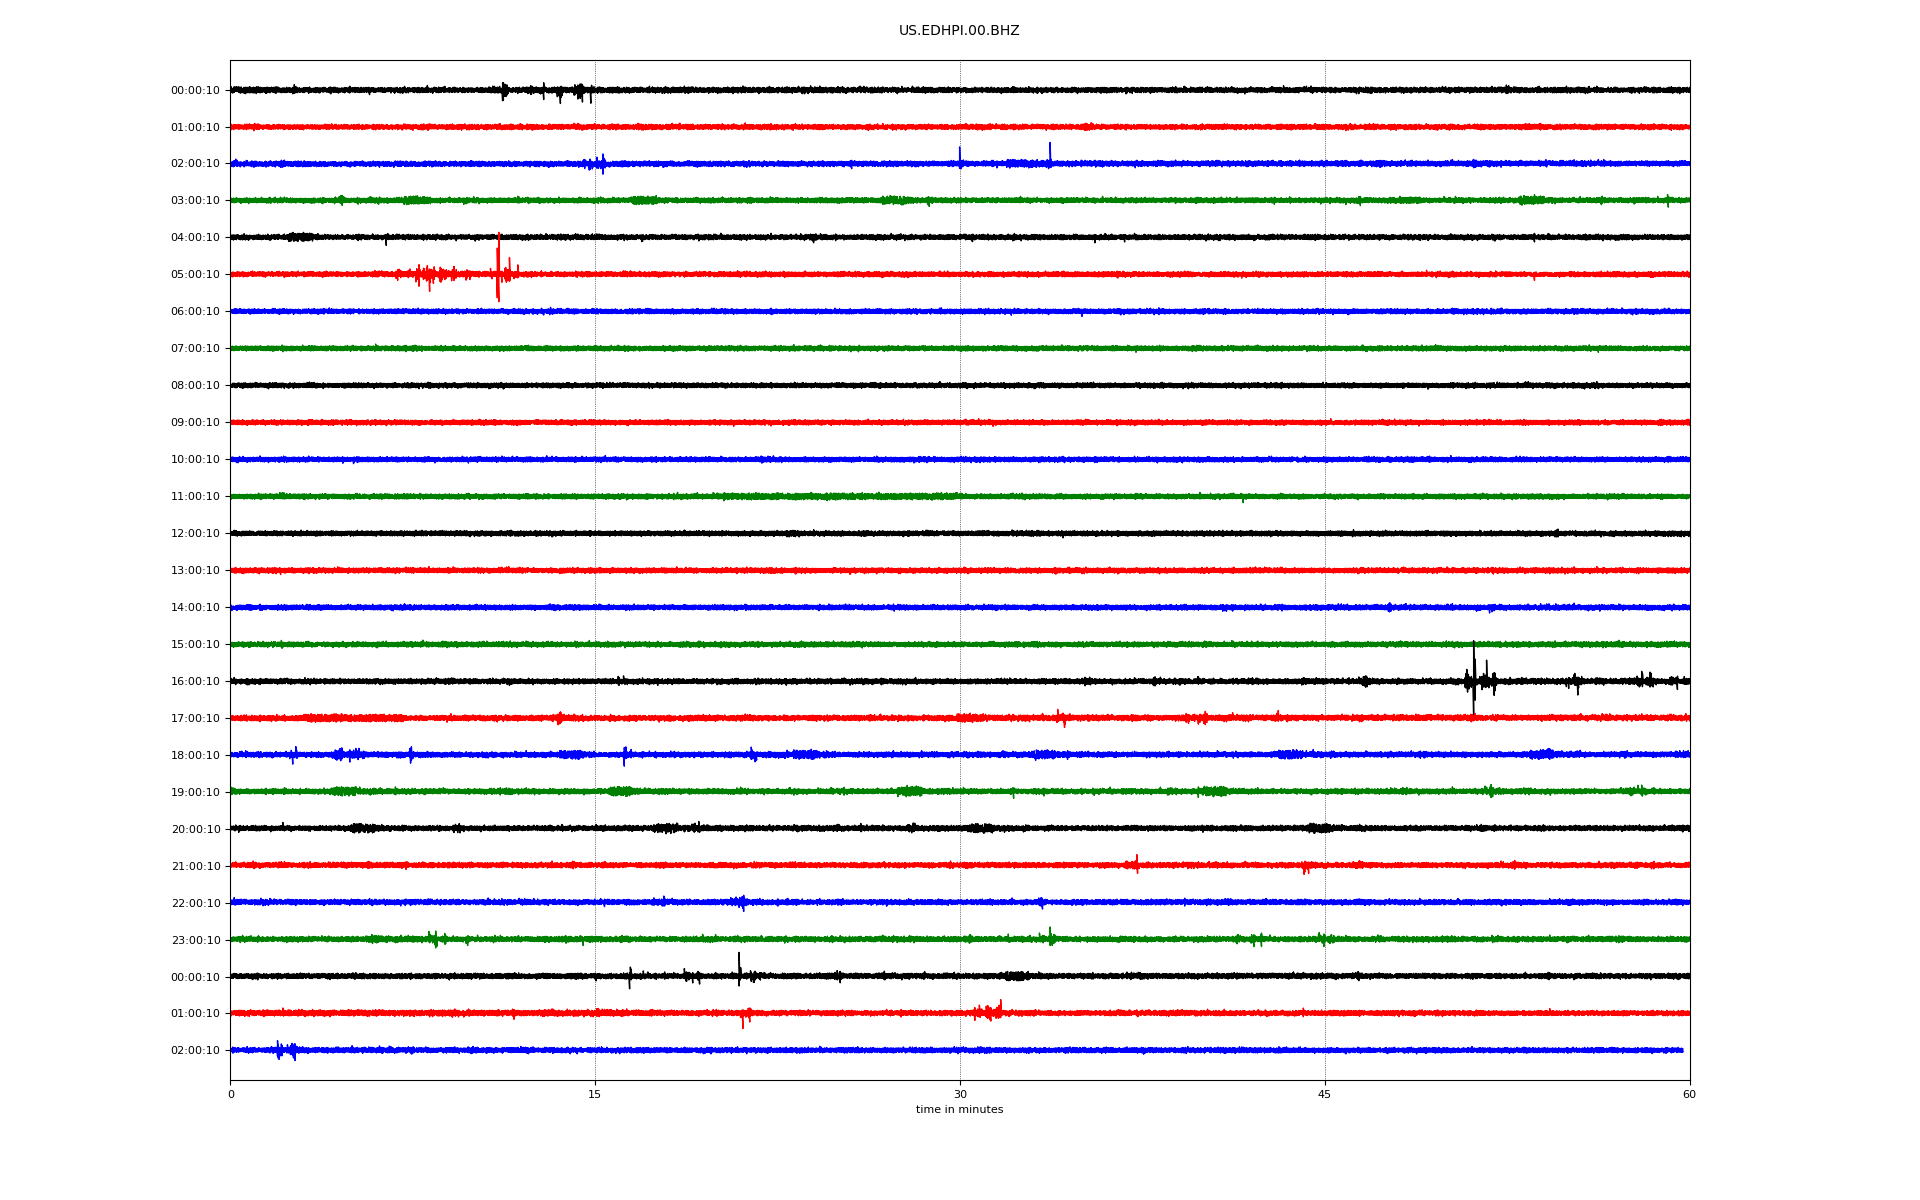1920x1200 pixels.
Task: Select the x-axis tick label 45
Action: [x=1324, y=1094]
